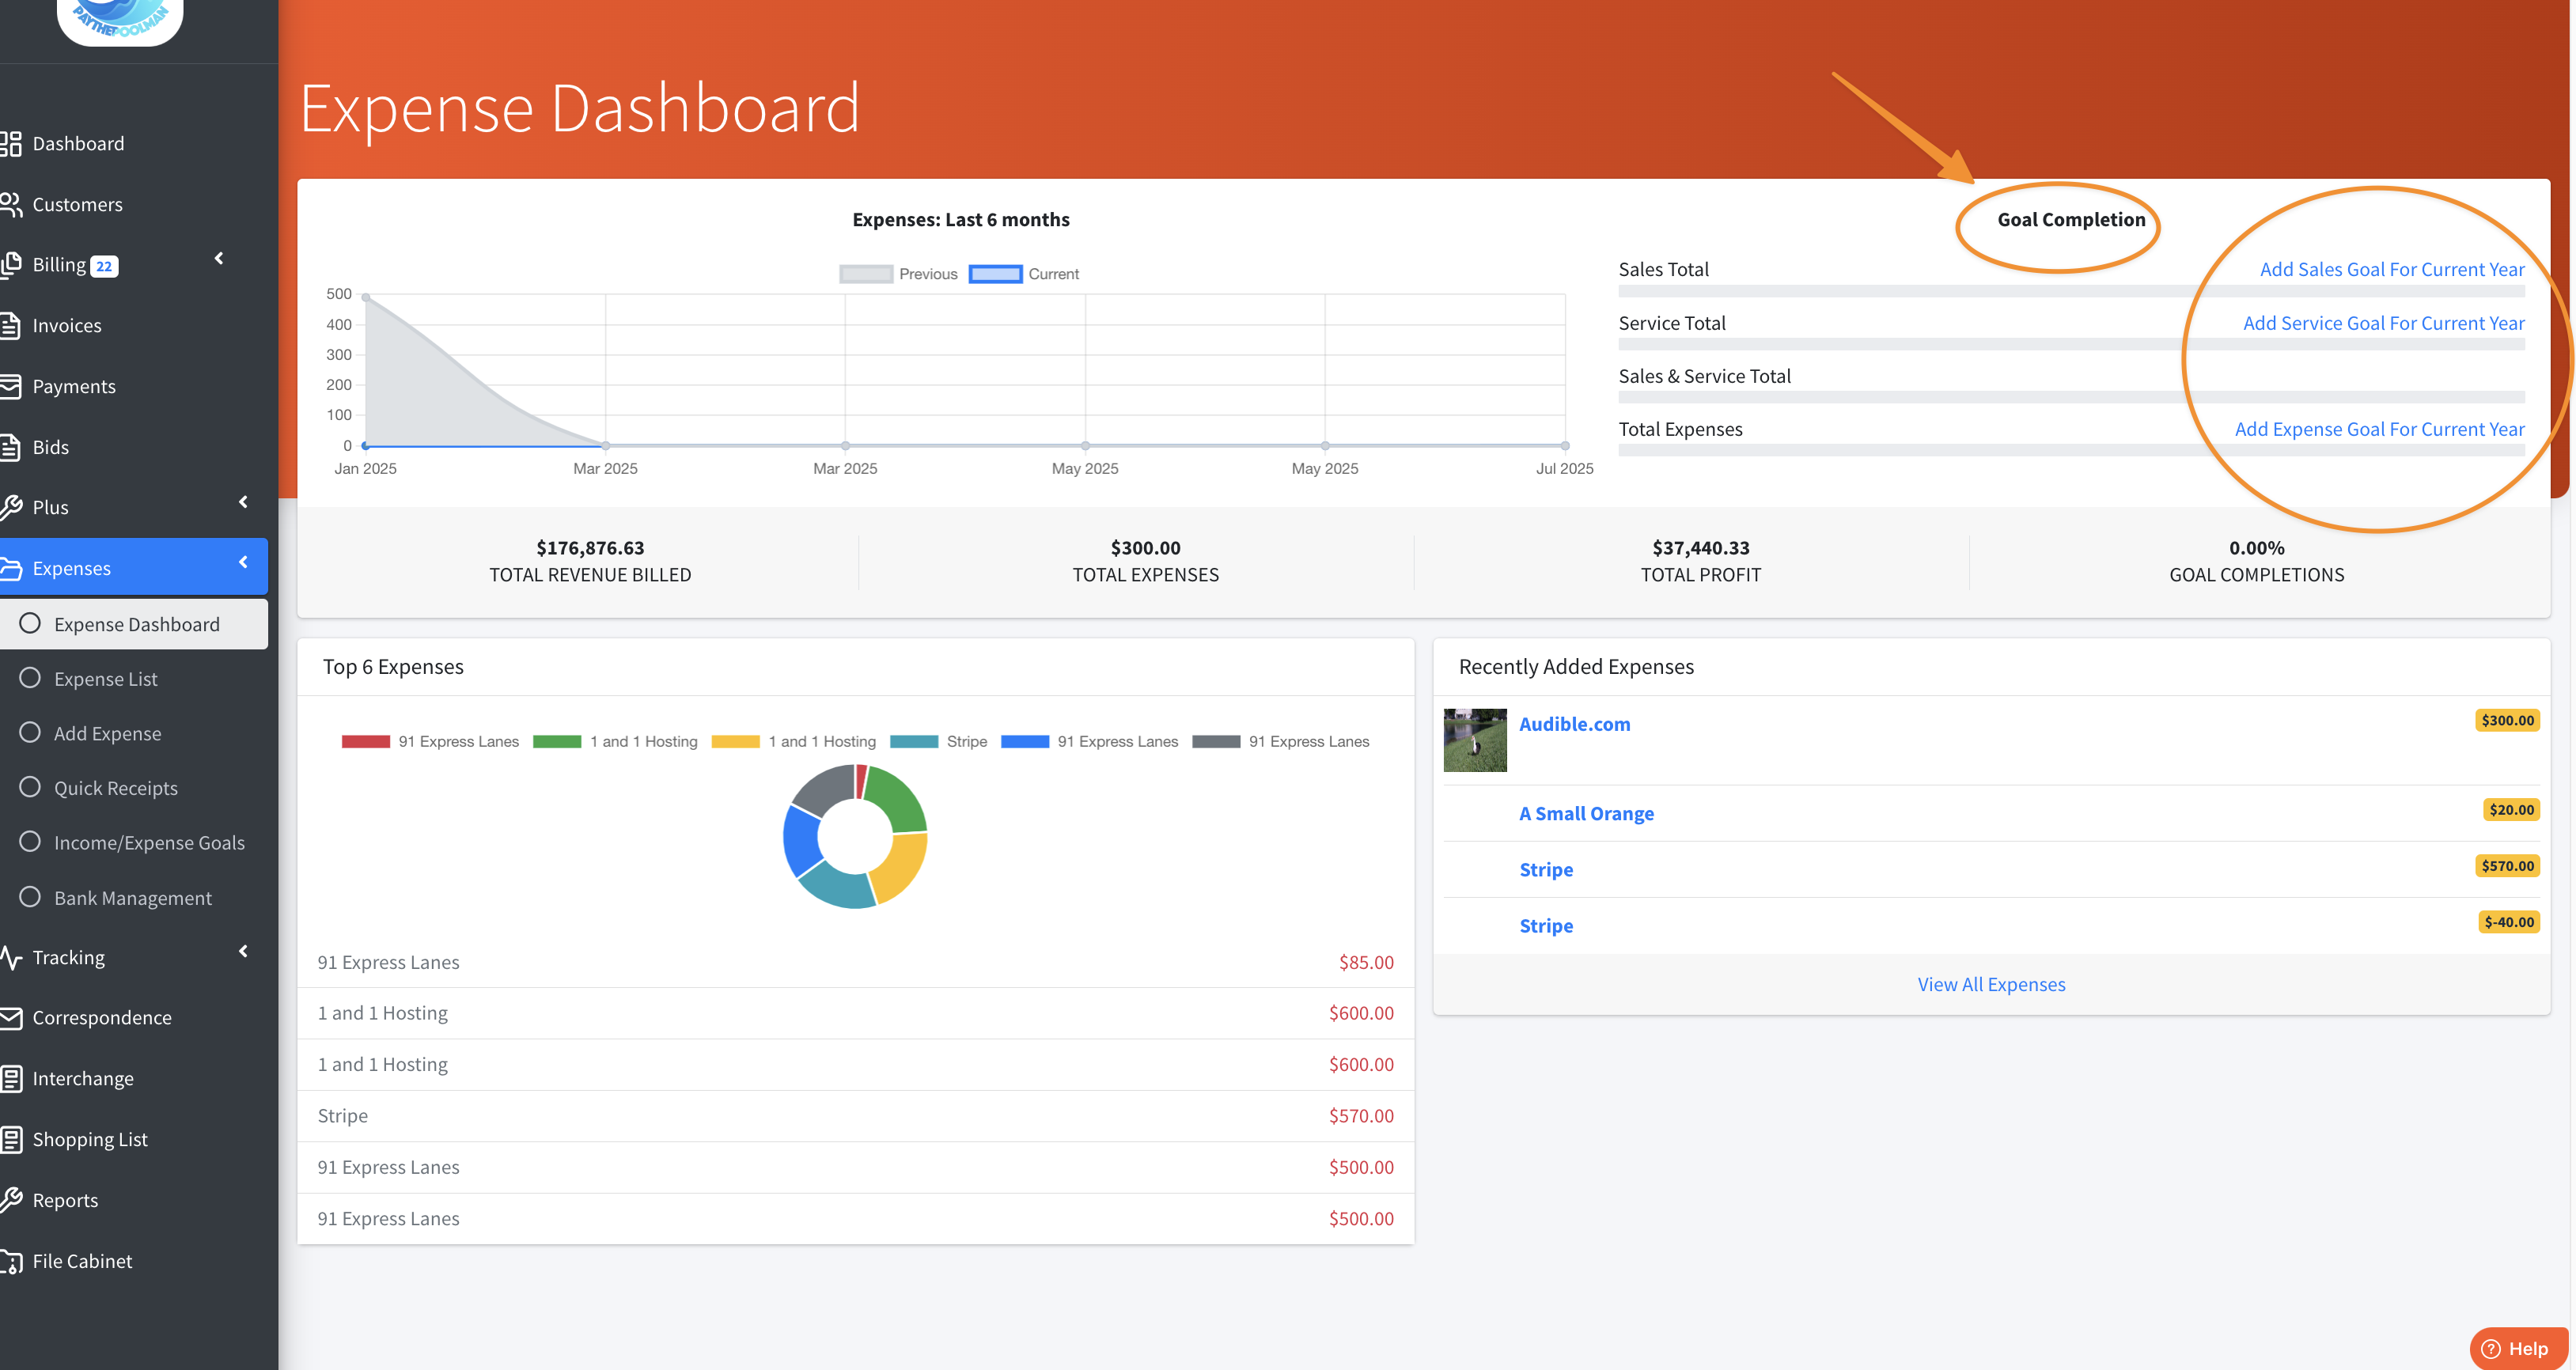Click the Customers people icon
The width and height of the screenshot is (2576, 1370).
point(11,205)
